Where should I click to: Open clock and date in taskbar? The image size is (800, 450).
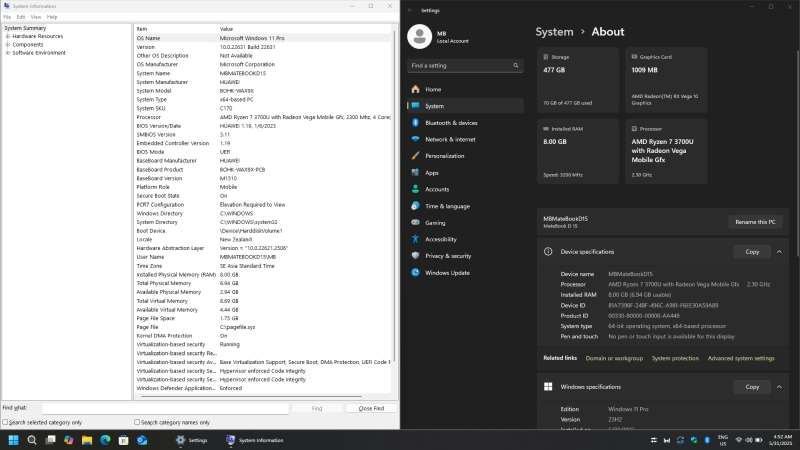coord(782,440)
